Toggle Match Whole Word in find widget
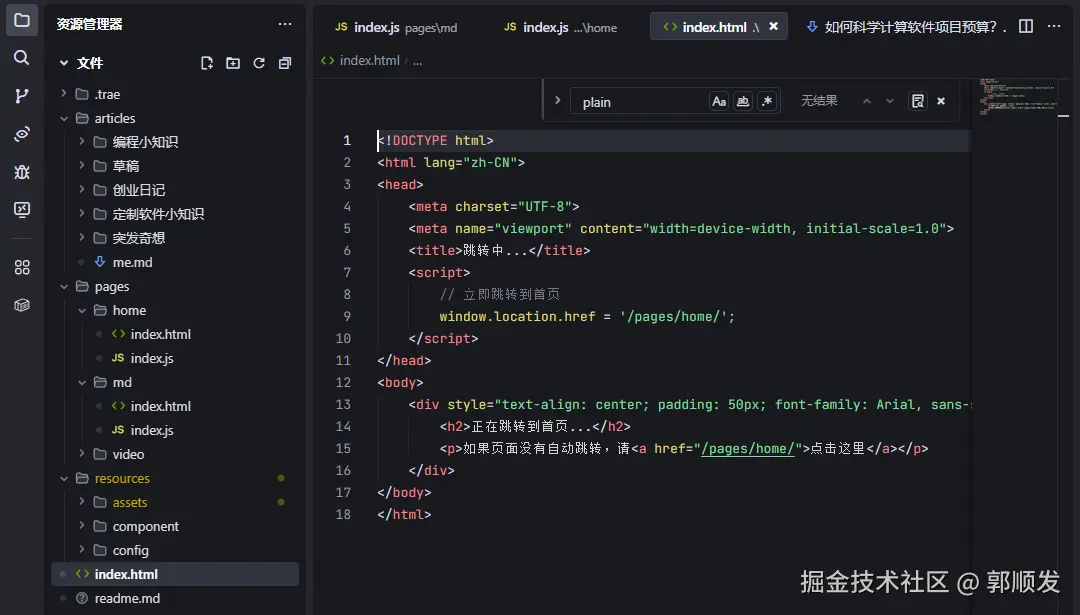Image resolution: width=1080 pixels, height=615 pixels. (742, 101)
